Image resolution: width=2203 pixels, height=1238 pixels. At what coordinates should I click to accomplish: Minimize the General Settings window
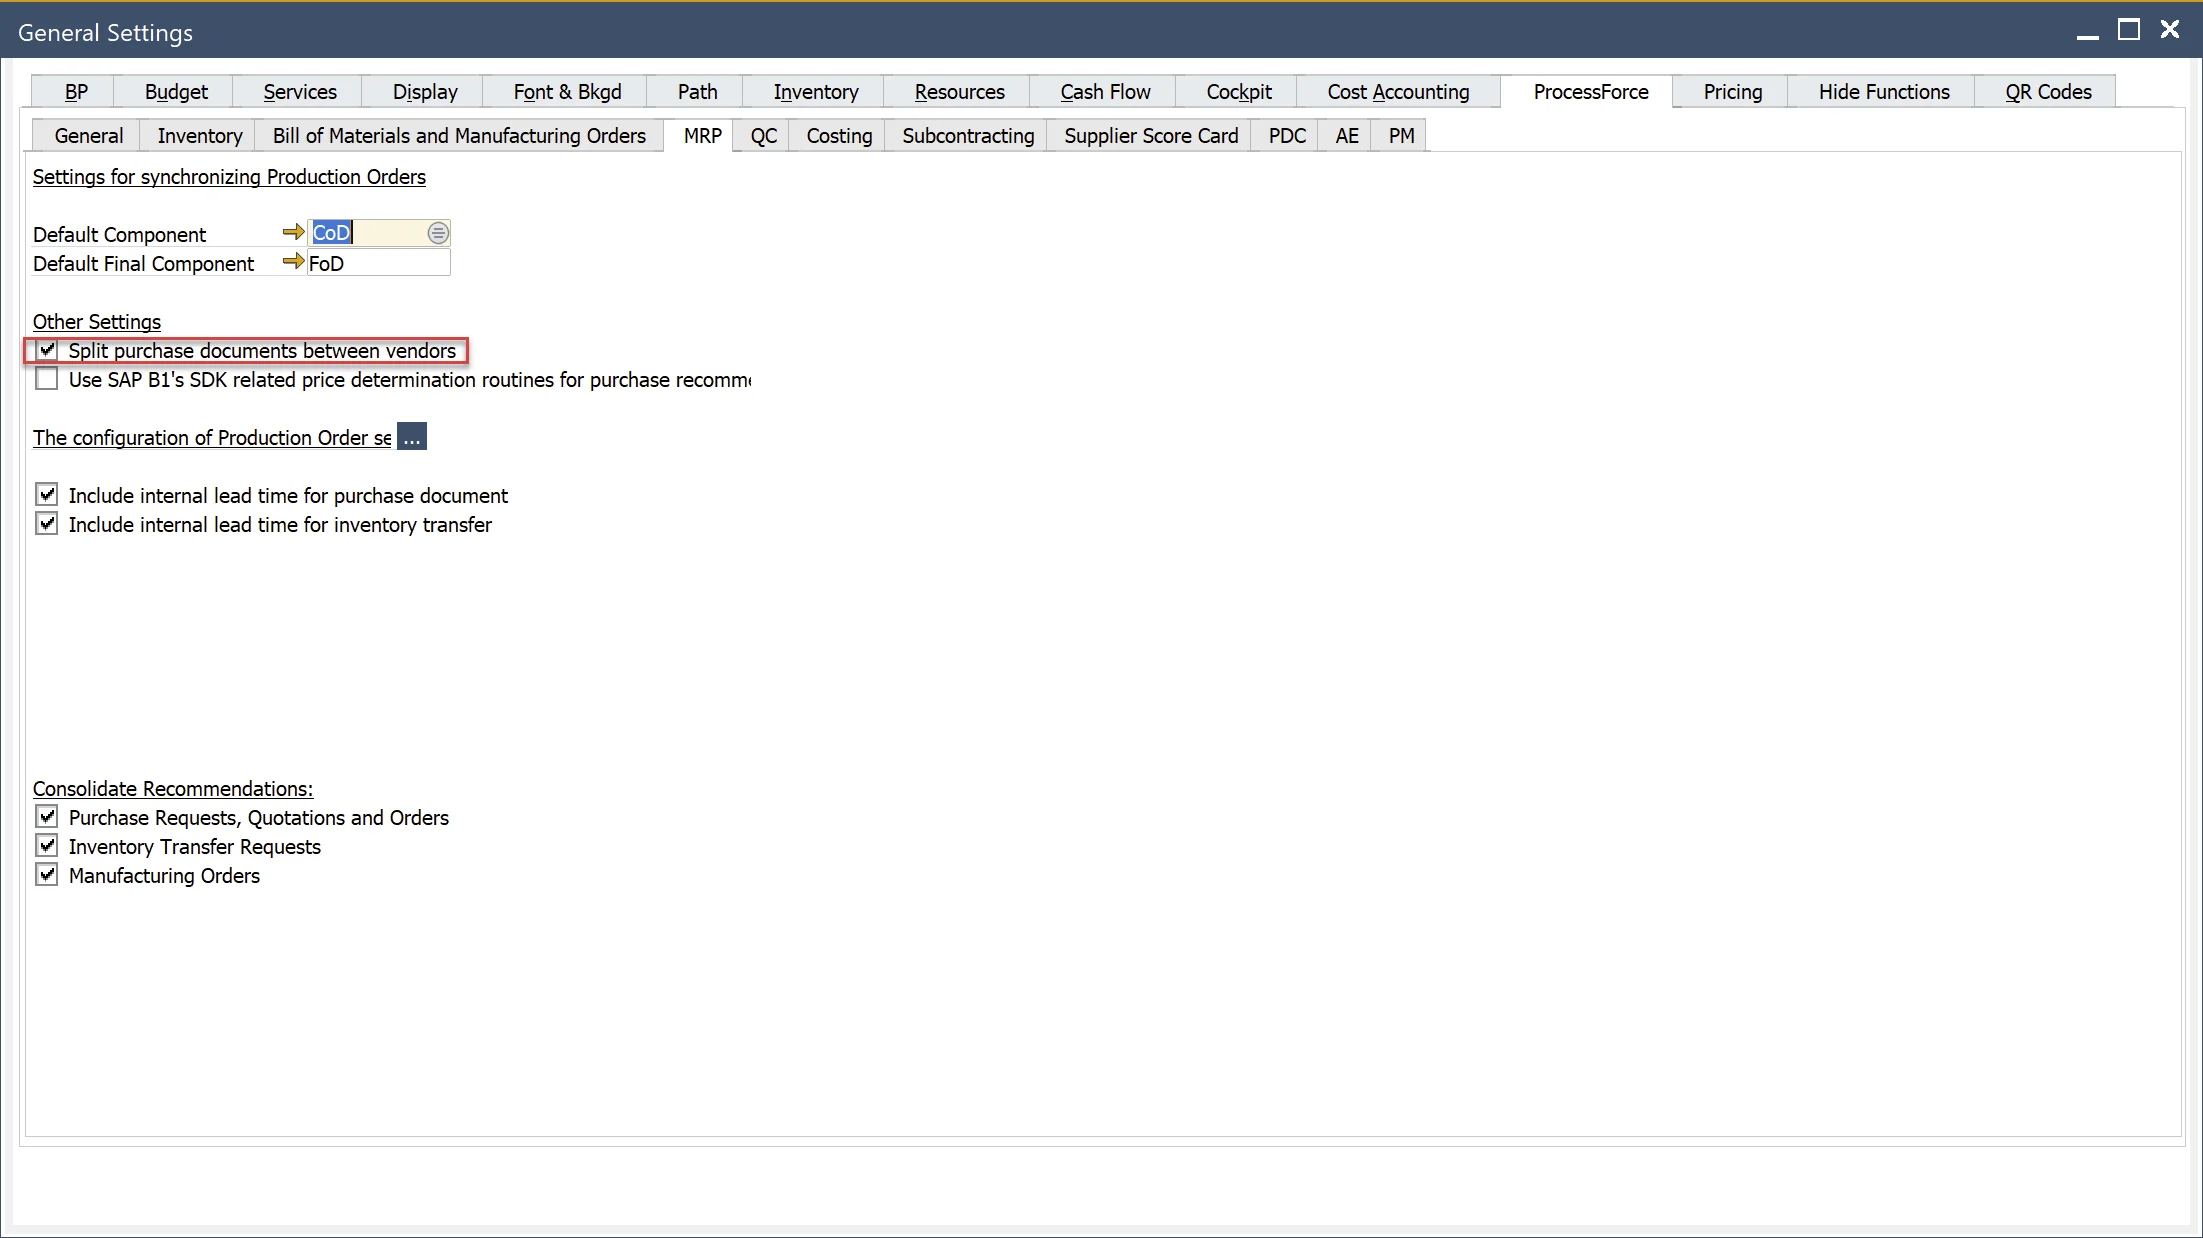pyautogui.click(x=2087, y=34)
